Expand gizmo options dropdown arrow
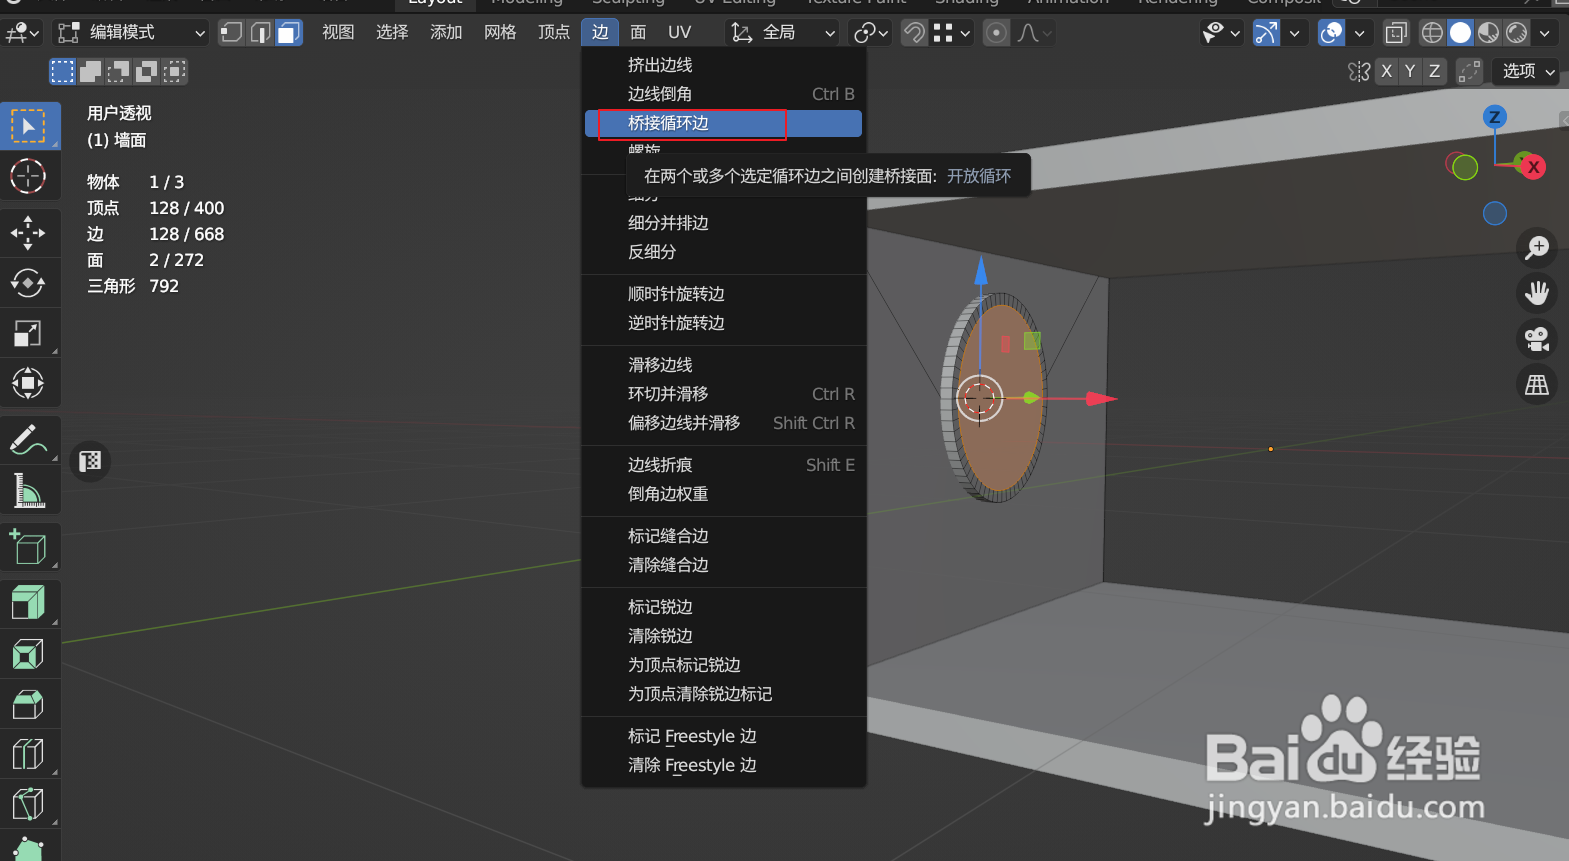1569x861 pixels. click(1294, 33)
